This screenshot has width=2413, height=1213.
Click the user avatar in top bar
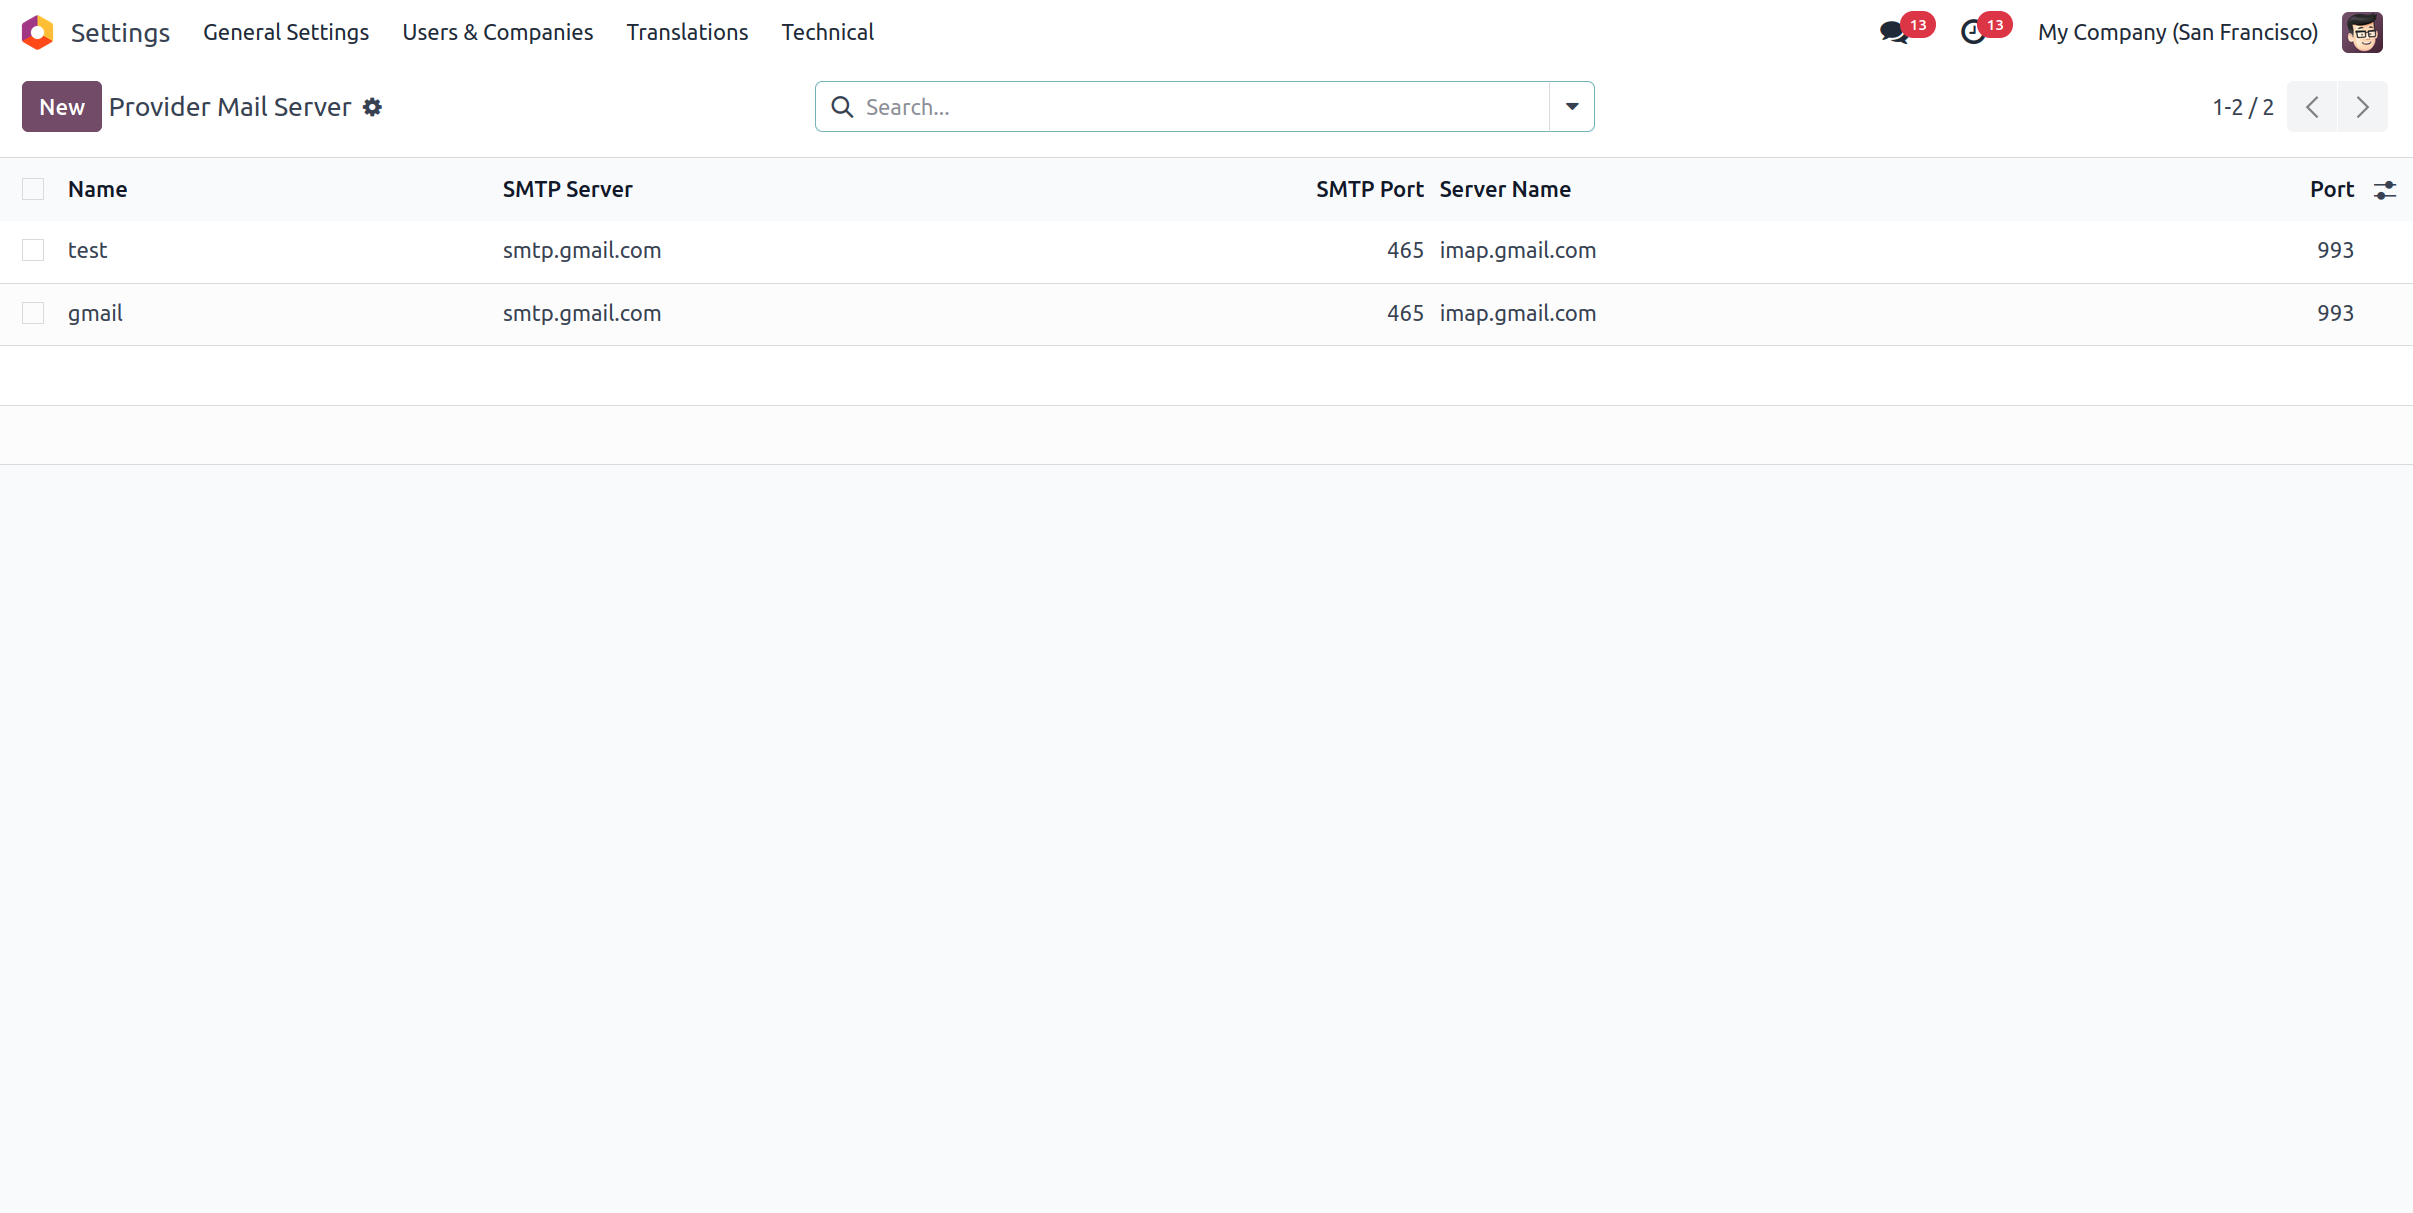point(2362,32)
